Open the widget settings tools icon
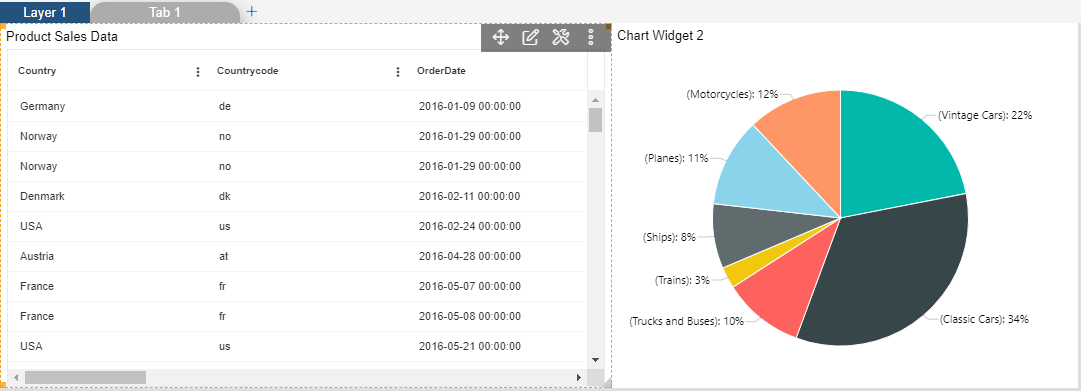 [x=560, y=37]
